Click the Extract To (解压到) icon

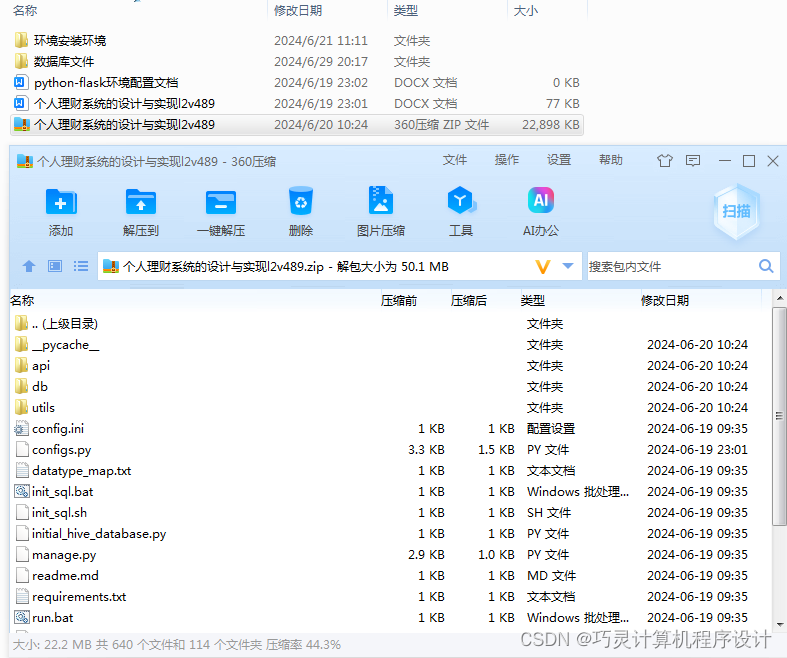(x=140, y=203)
